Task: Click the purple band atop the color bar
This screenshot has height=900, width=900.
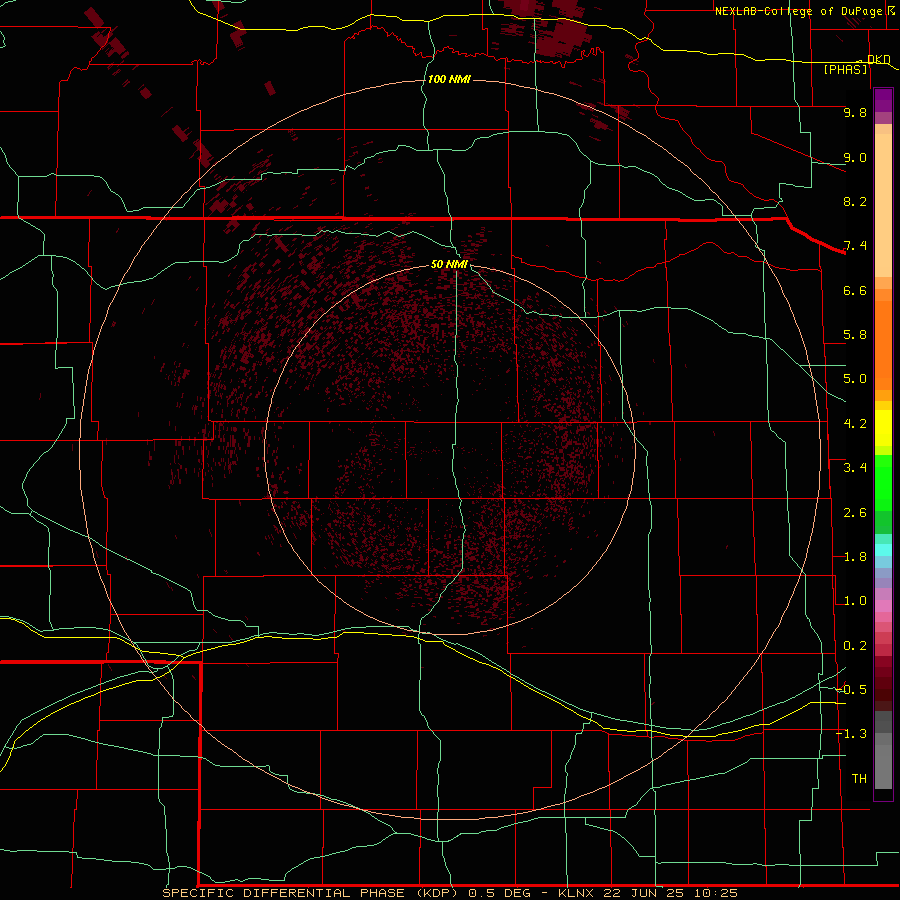Action: (883, 100)
